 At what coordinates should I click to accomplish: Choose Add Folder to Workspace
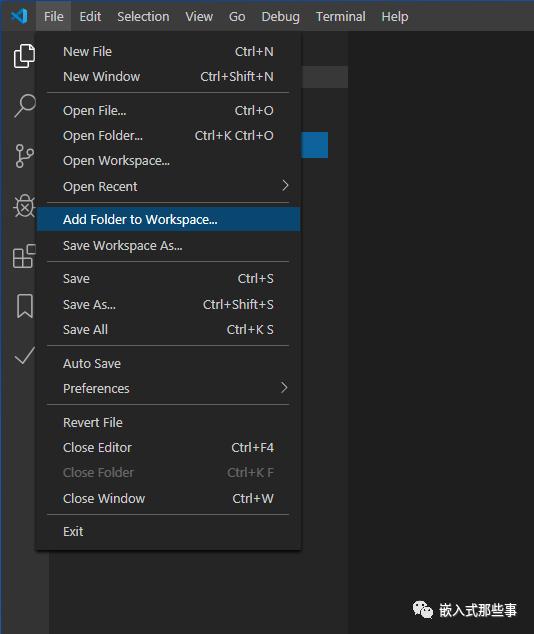[x=168, y=219]
